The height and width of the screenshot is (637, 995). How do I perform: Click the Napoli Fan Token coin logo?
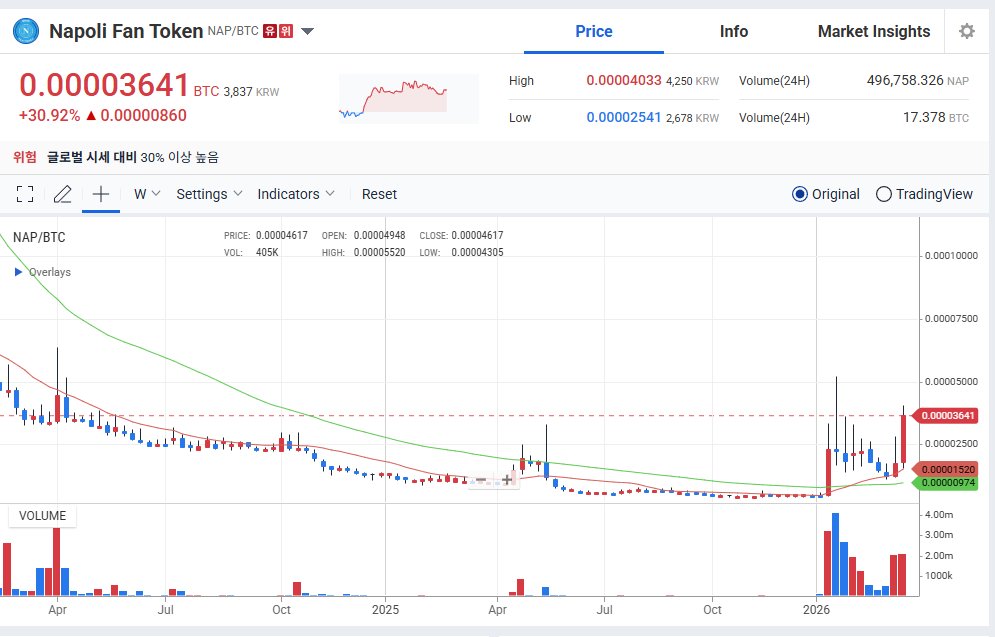pyautogui.click(x=26, y=31)
